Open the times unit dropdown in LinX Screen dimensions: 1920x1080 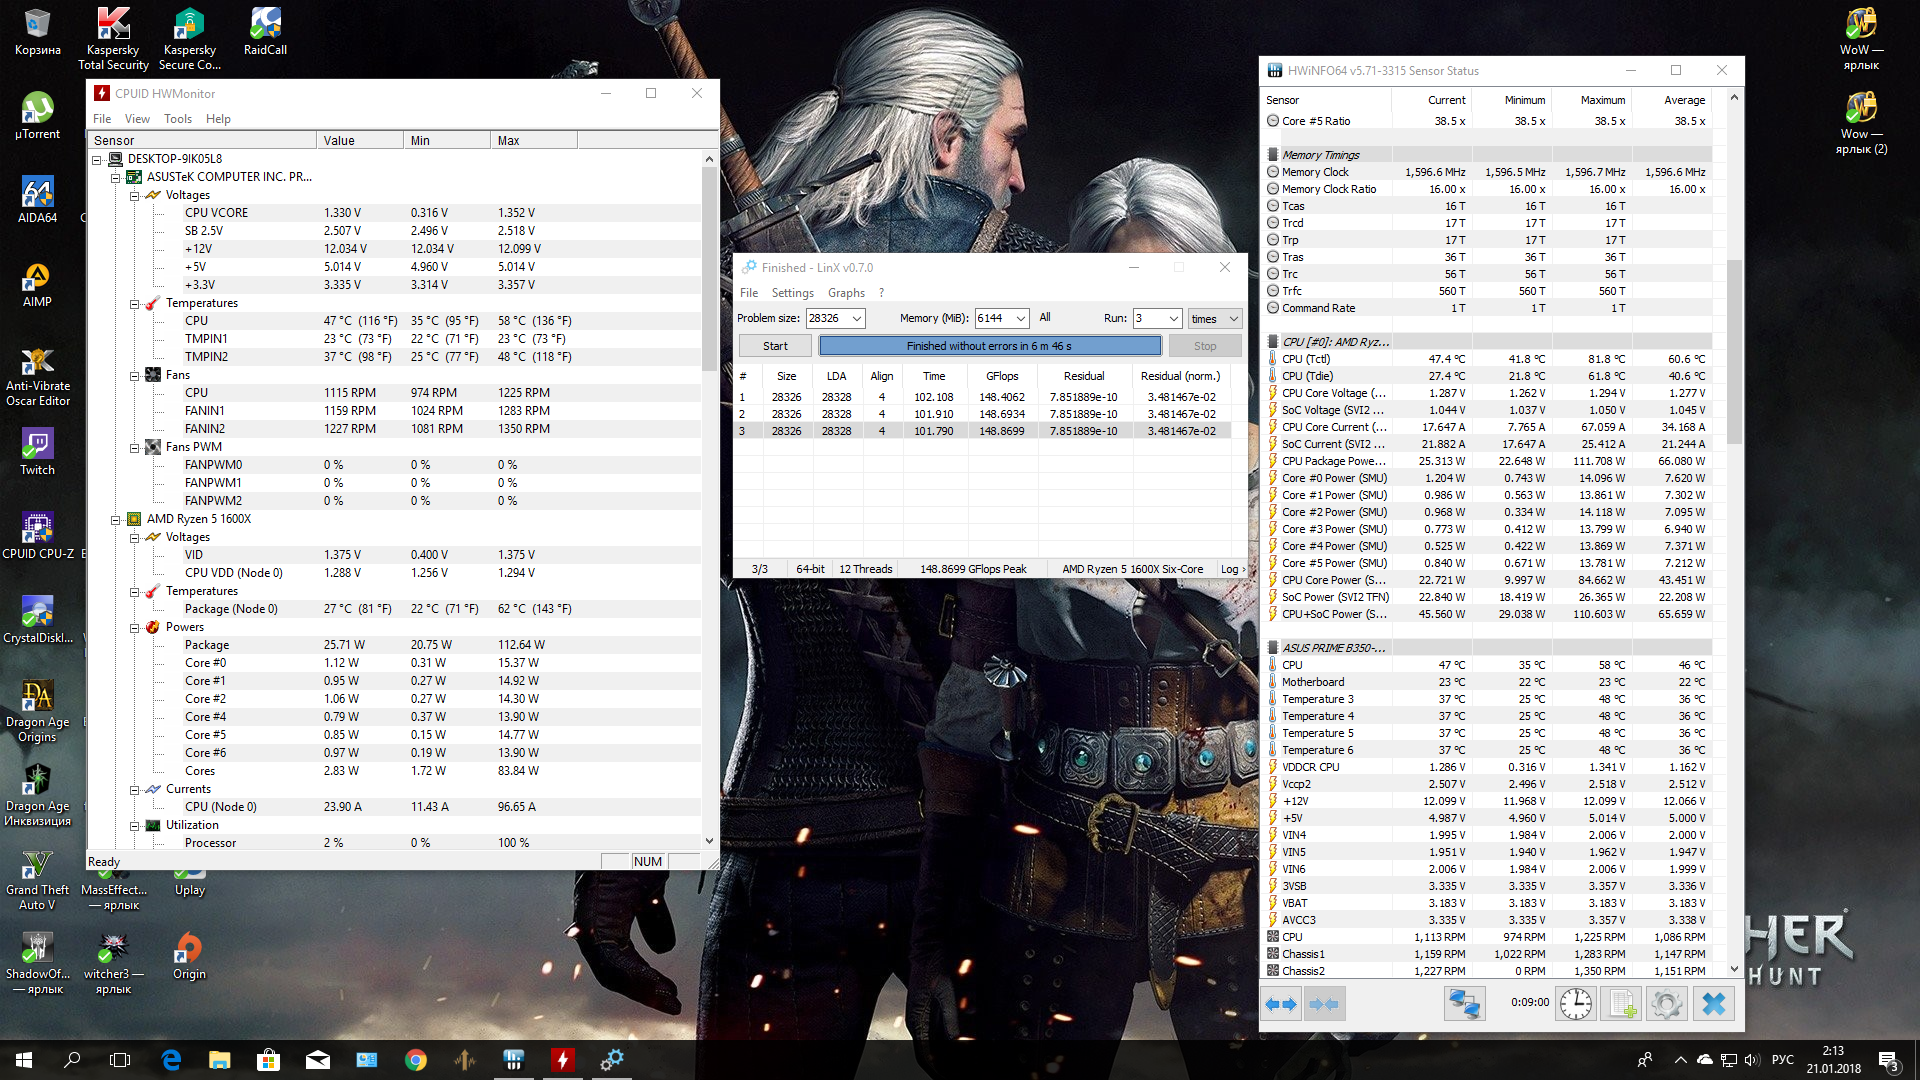pyautogui.click(x=1233, y=319)
